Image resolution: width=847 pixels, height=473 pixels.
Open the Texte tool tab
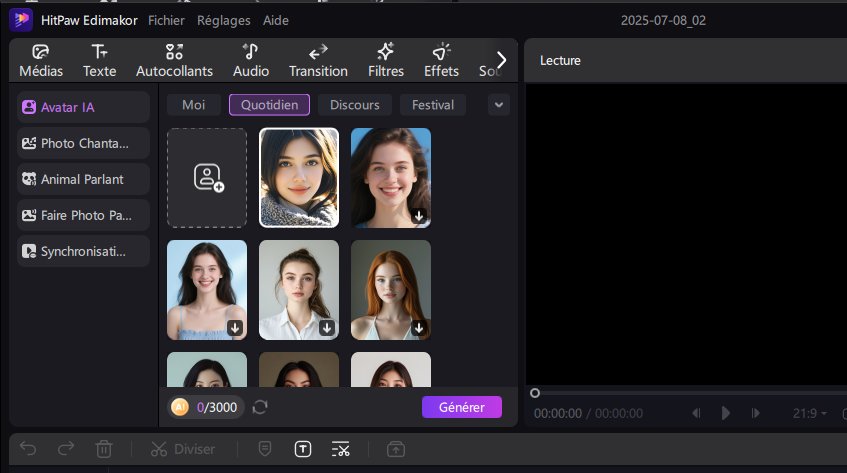tap(99, 60)
